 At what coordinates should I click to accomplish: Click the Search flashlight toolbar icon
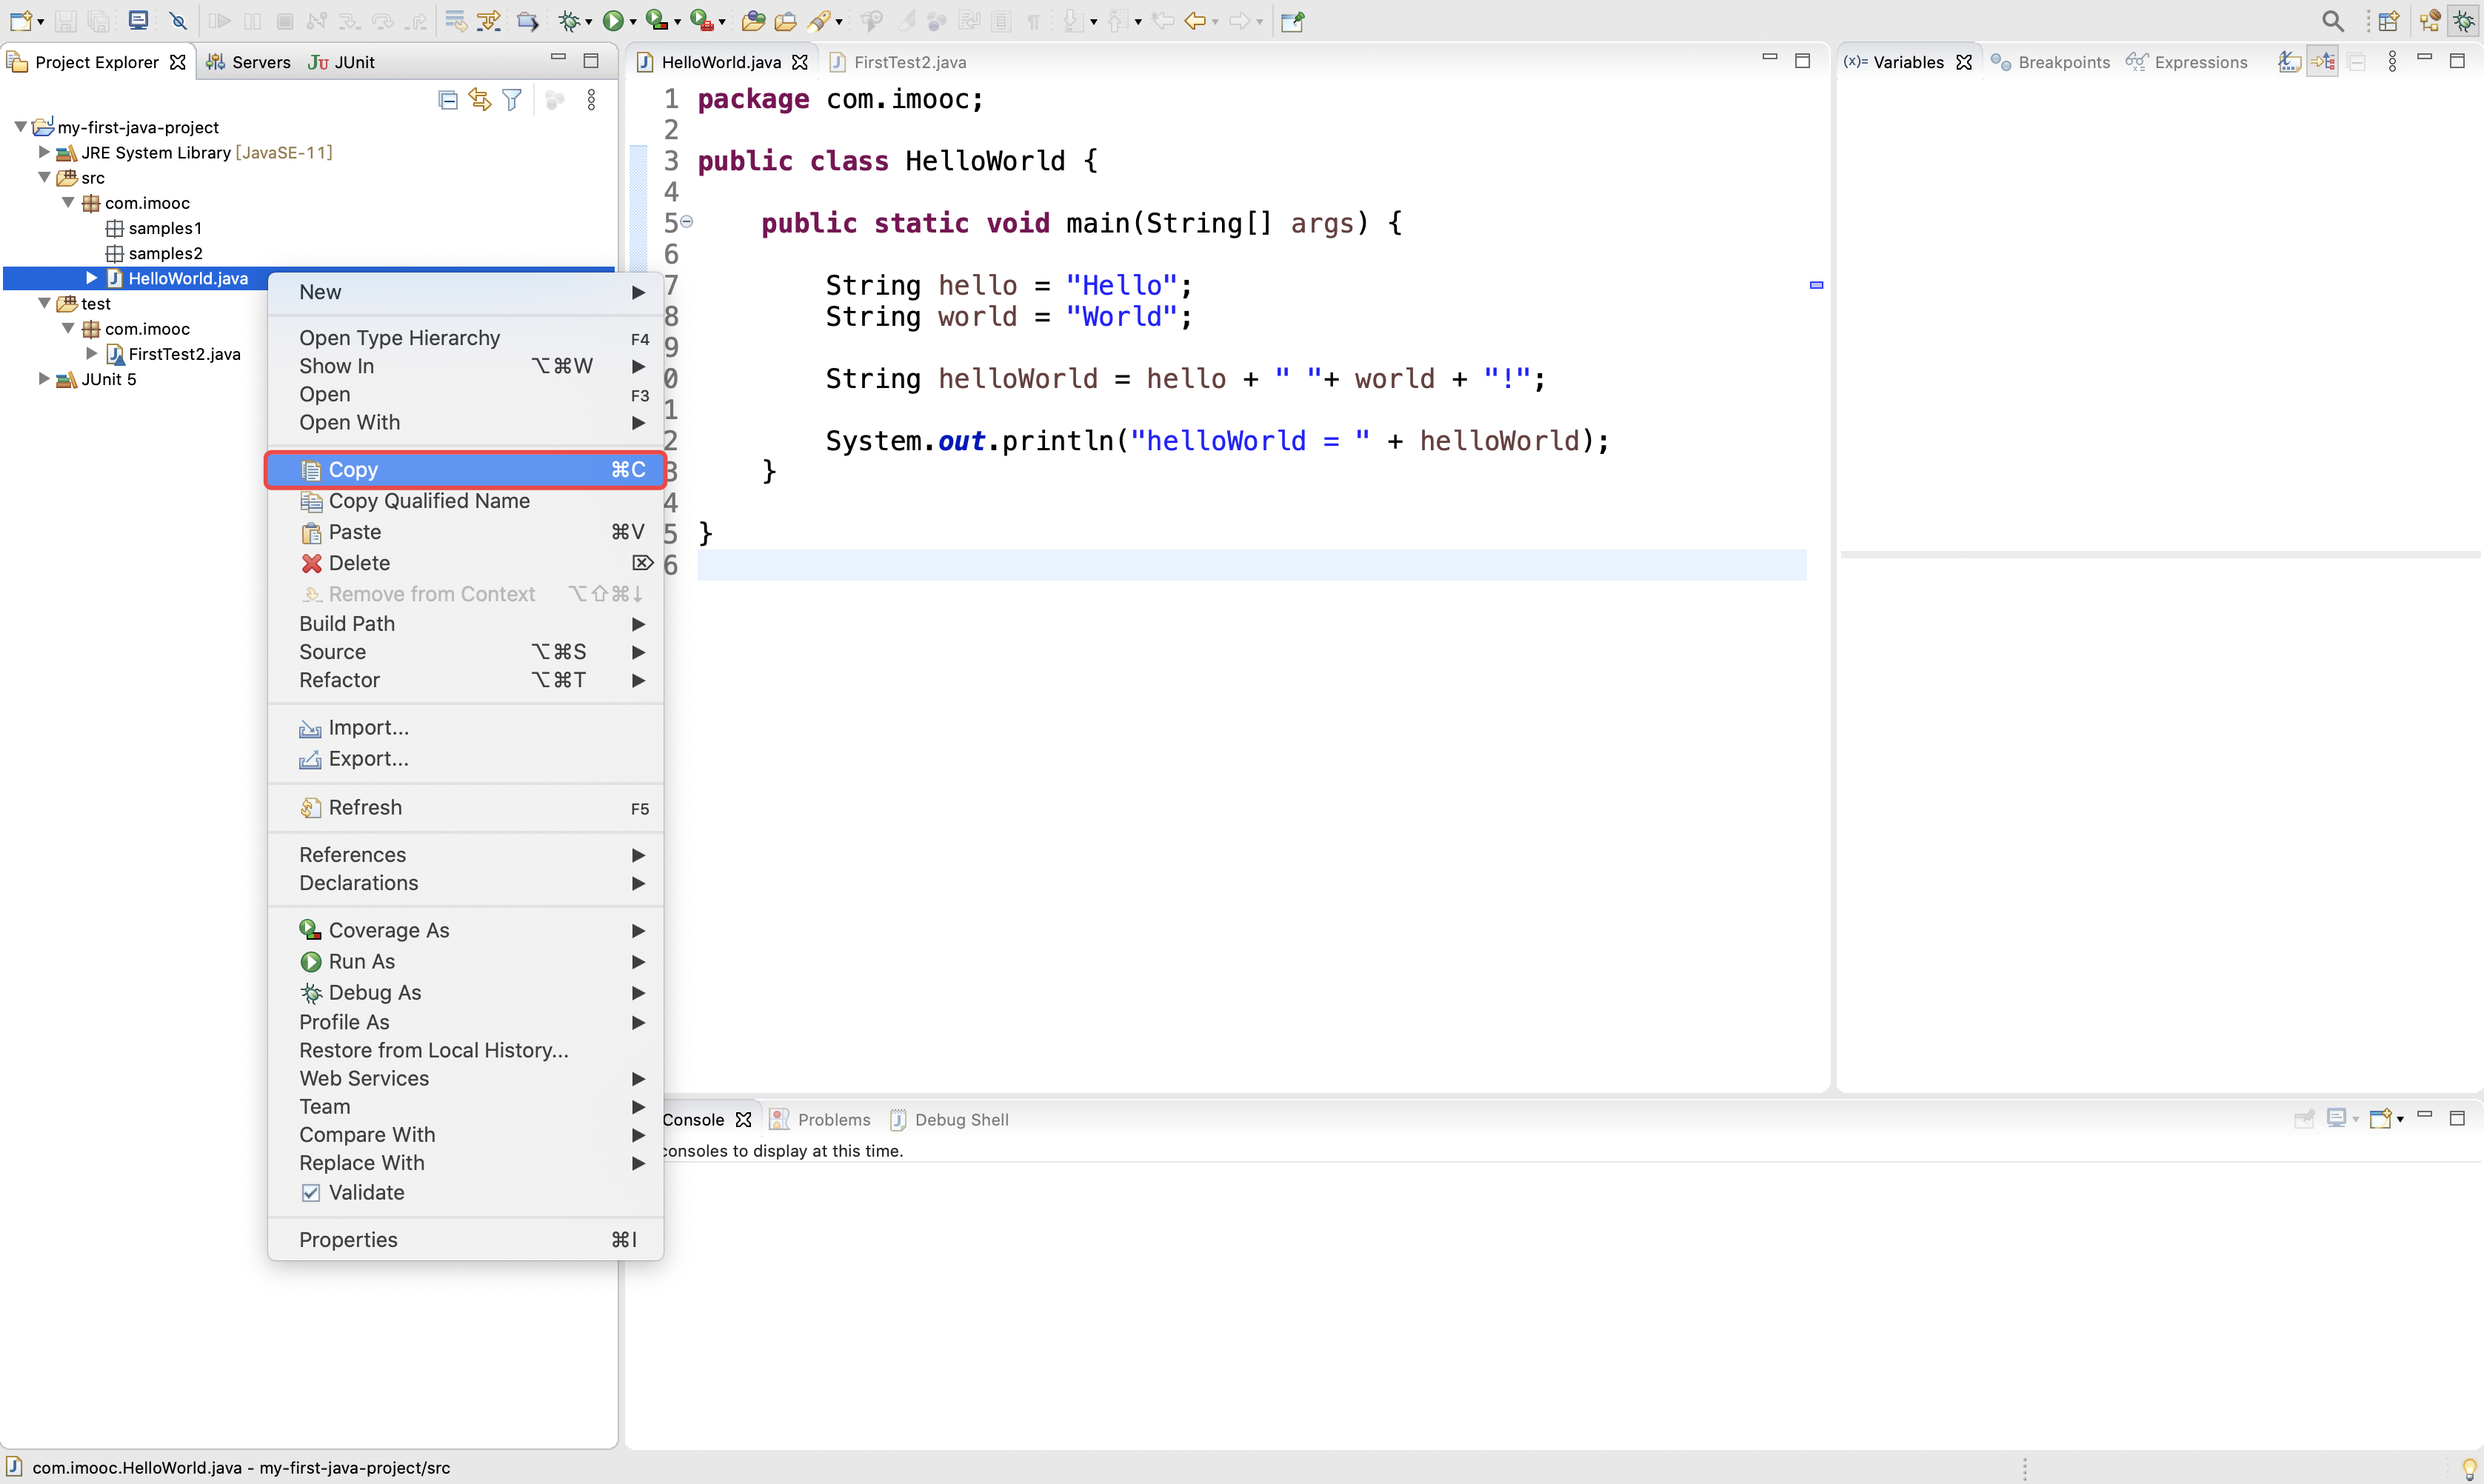click(820, 21)
